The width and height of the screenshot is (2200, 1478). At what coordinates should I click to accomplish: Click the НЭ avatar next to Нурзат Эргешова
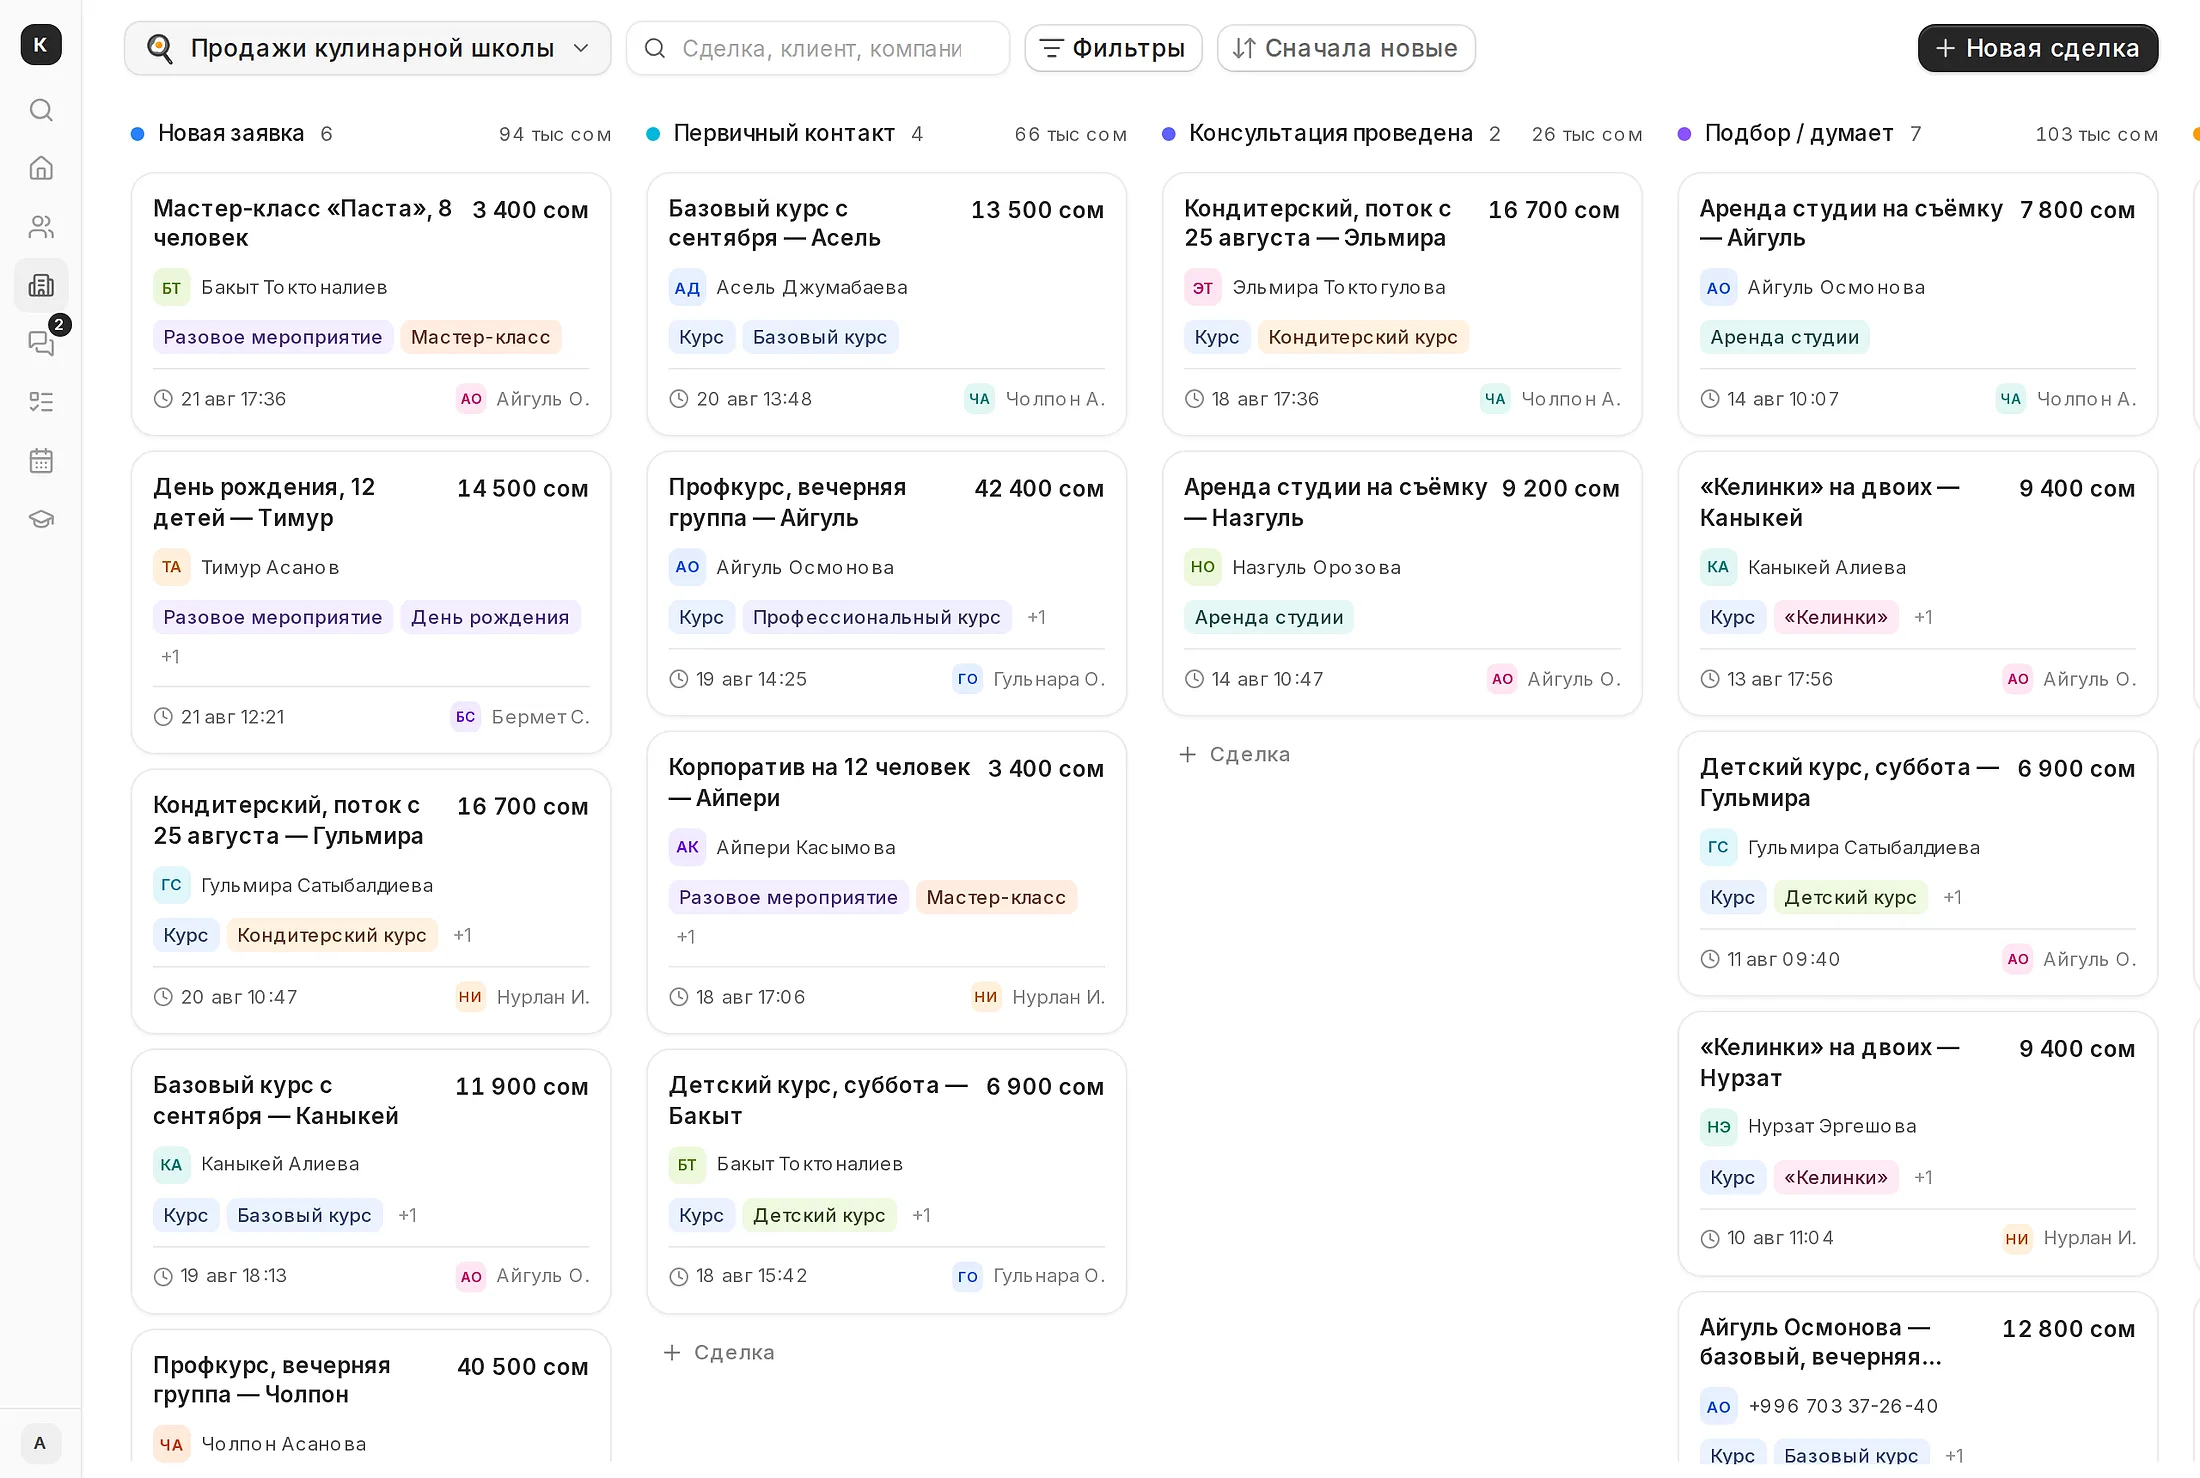coord(1718,1126)
